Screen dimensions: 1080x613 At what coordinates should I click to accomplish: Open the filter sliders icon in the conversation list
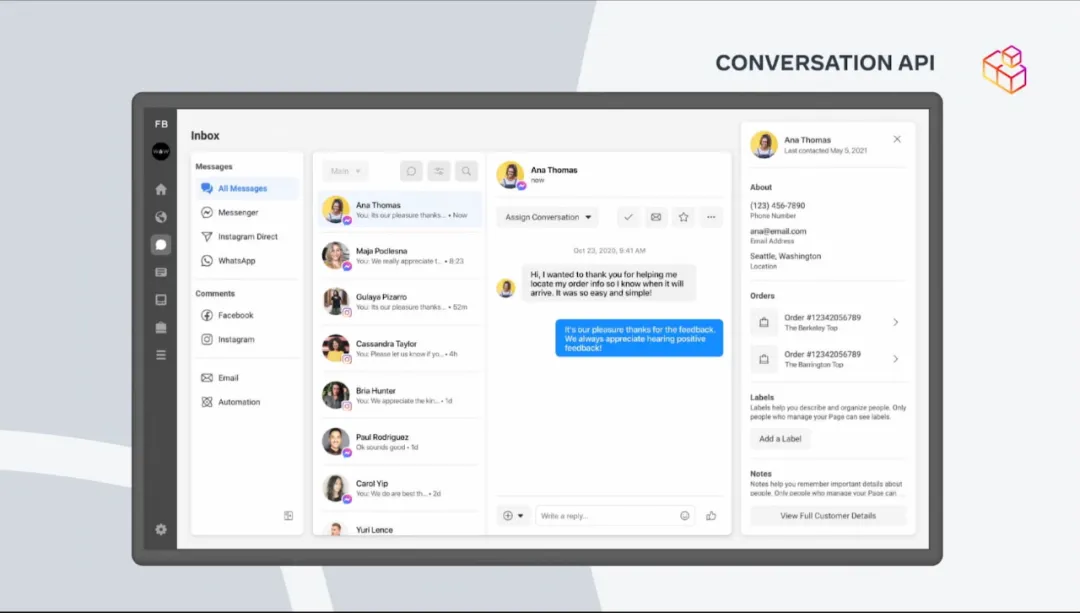coord(439,171)
